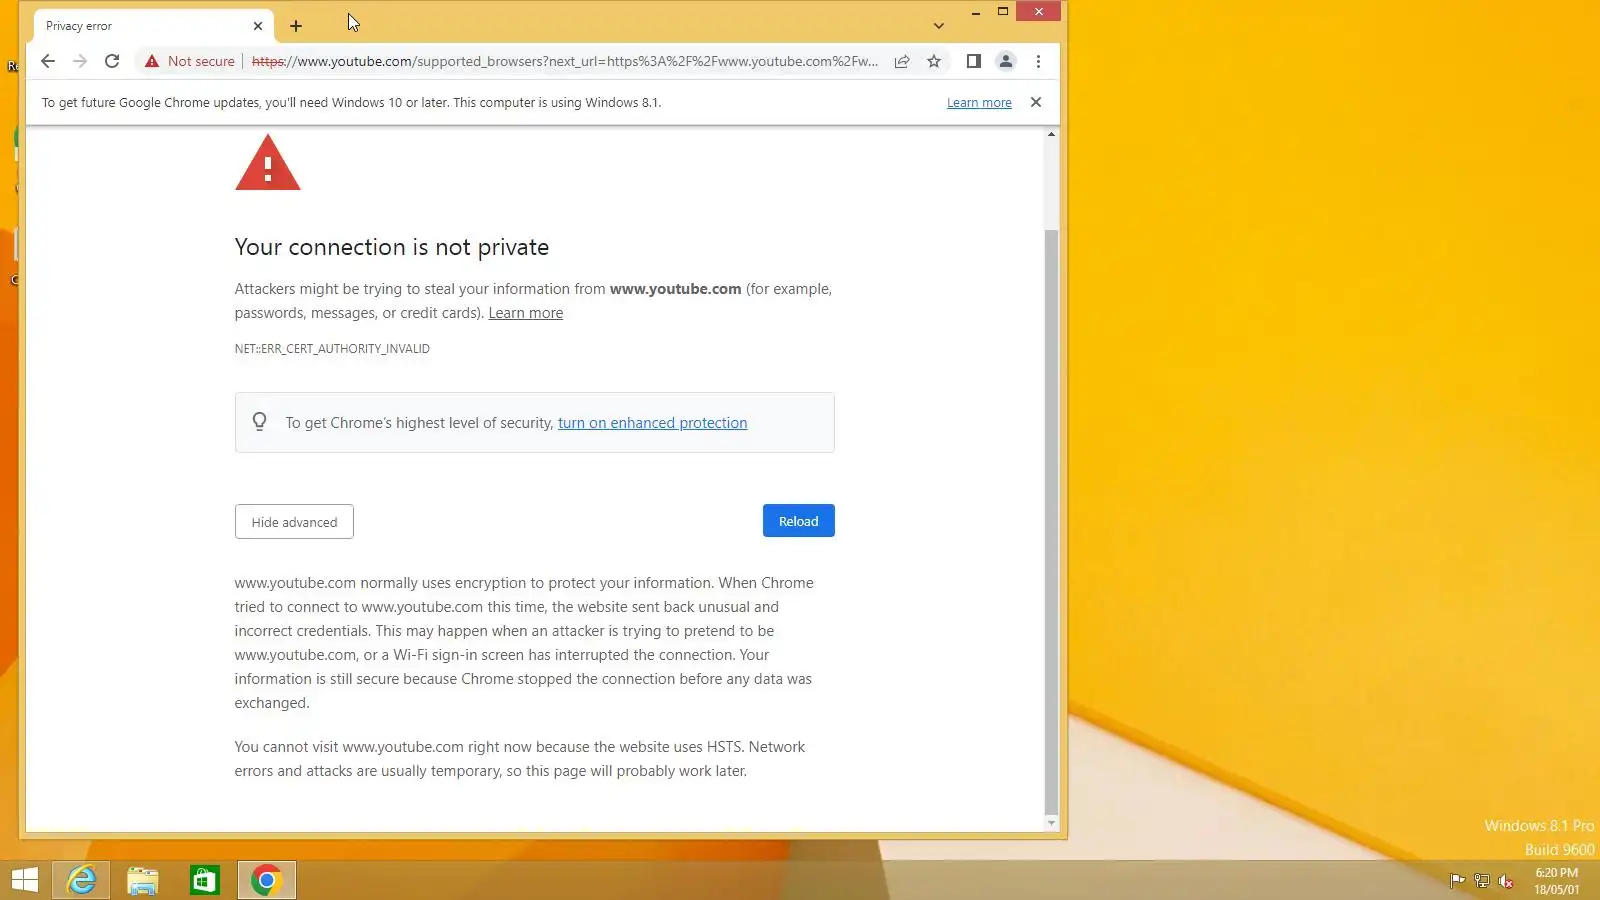The width and height of the screenshot is (1600, 900).
Task: Open File Explorer from the taskbar
Action: pyautogui.click(x=143, y=880)
